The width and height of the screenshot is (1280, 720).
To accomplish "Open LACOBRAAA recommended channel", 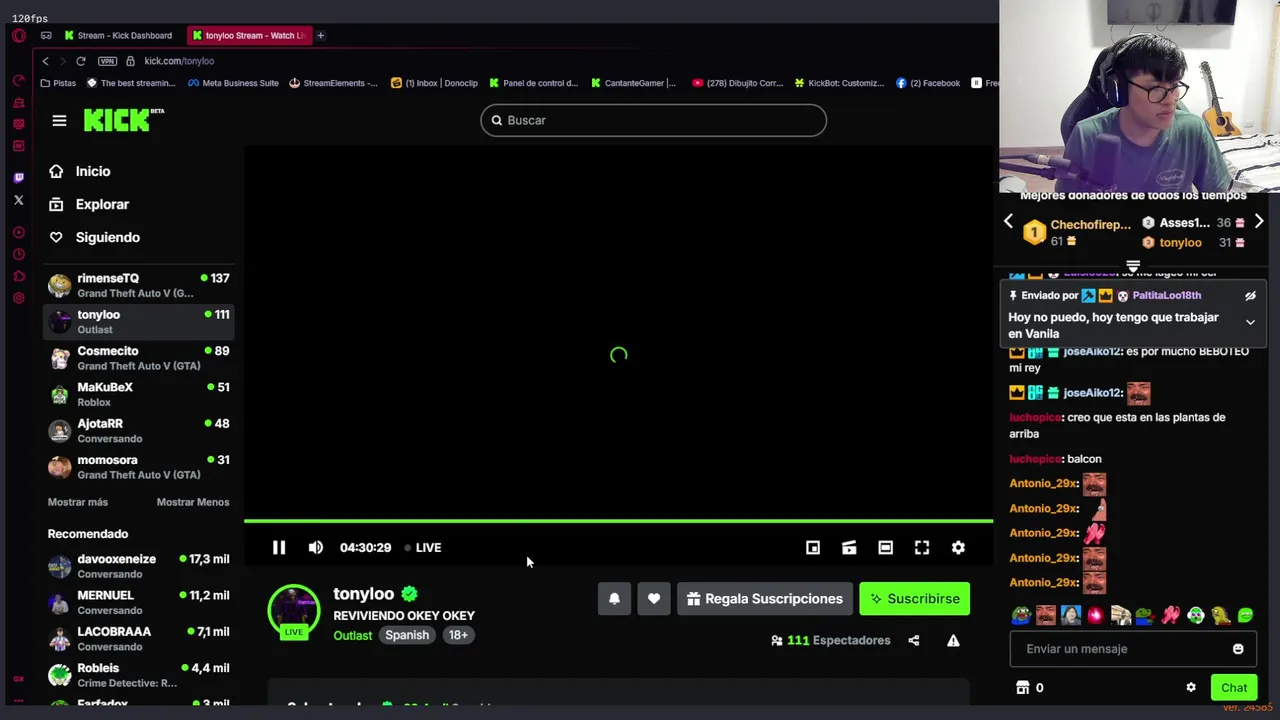I will click(139, 638).
